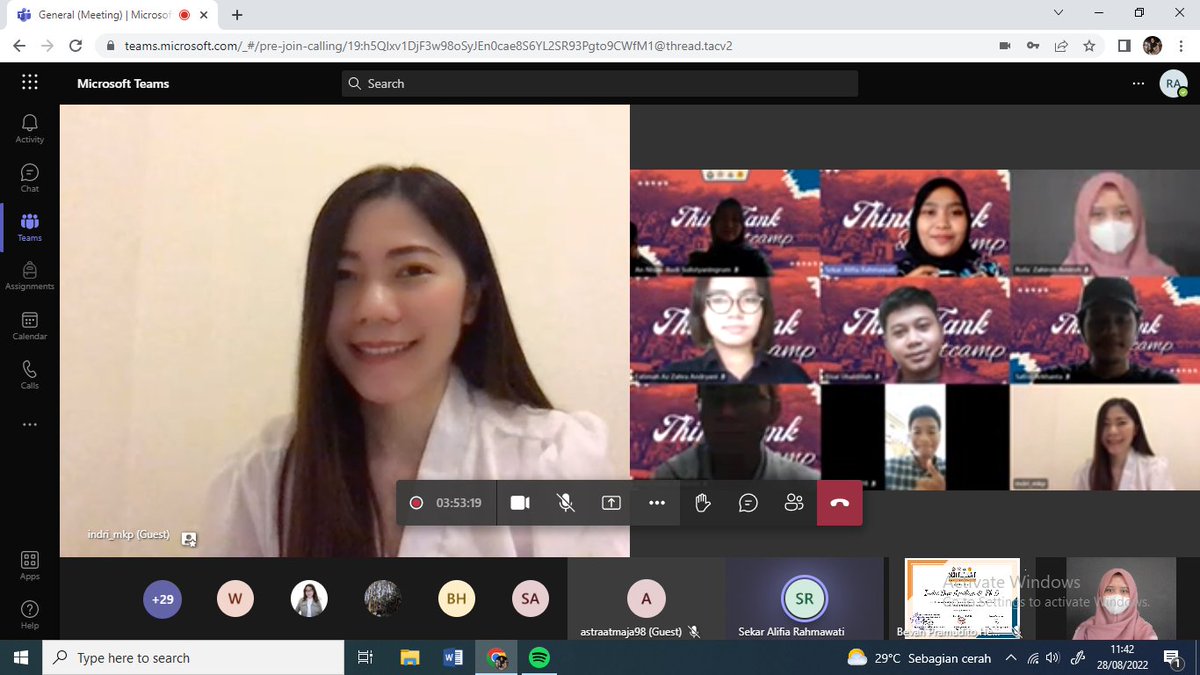1200x675 pixels.
Task: Show +29 more participants
Action: (162, 599)
